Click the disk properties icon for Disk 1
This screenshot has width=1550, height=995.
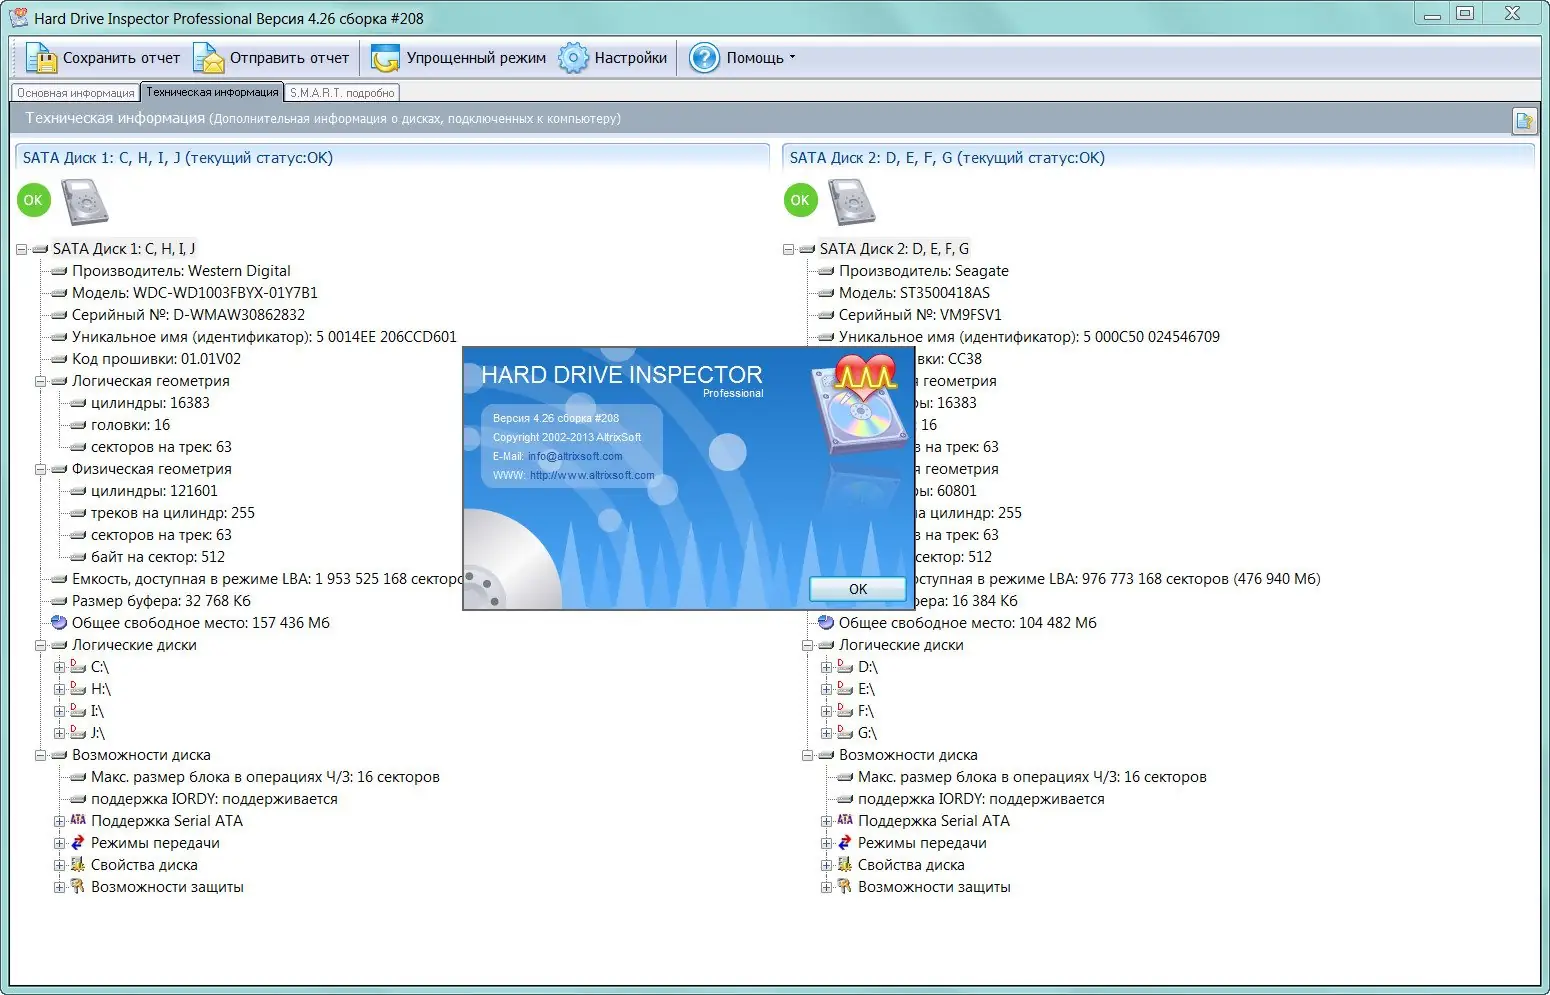(78, 865)
